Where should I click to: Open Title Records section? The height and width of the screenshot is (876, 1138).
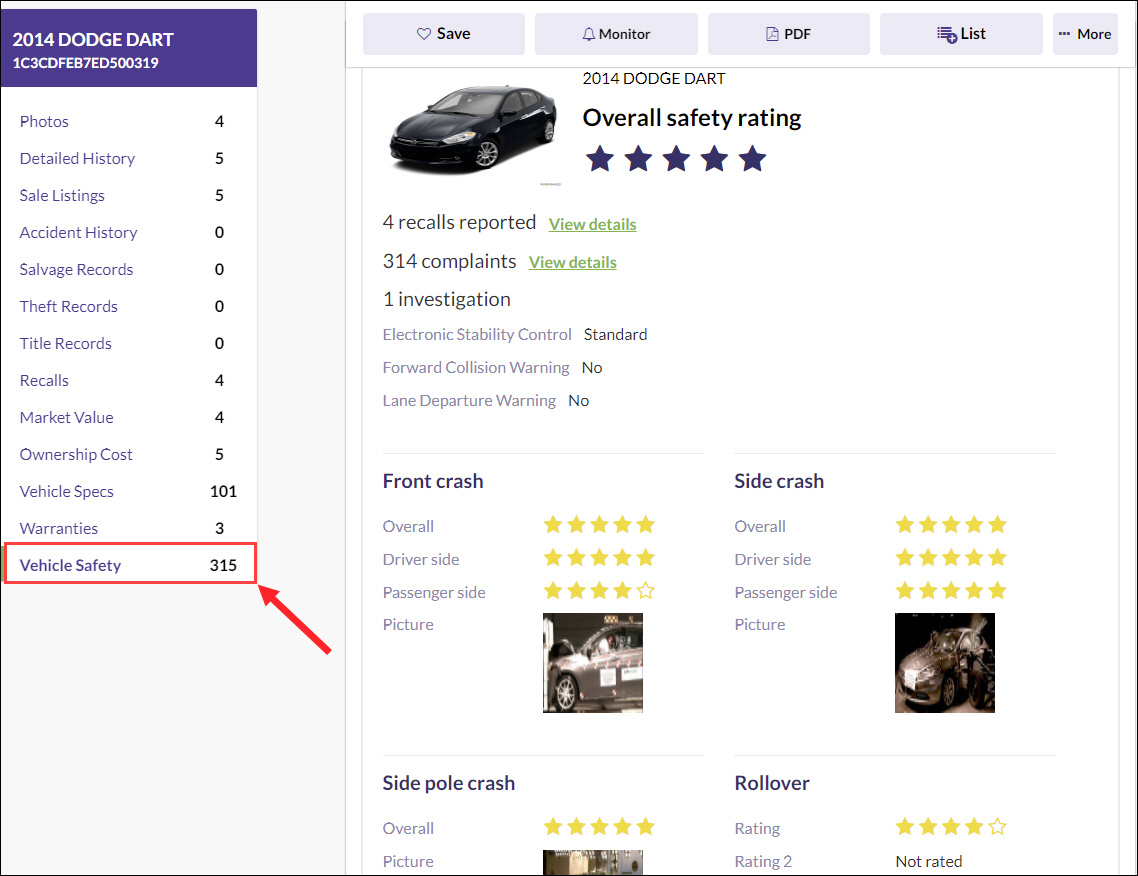(66, 343)
